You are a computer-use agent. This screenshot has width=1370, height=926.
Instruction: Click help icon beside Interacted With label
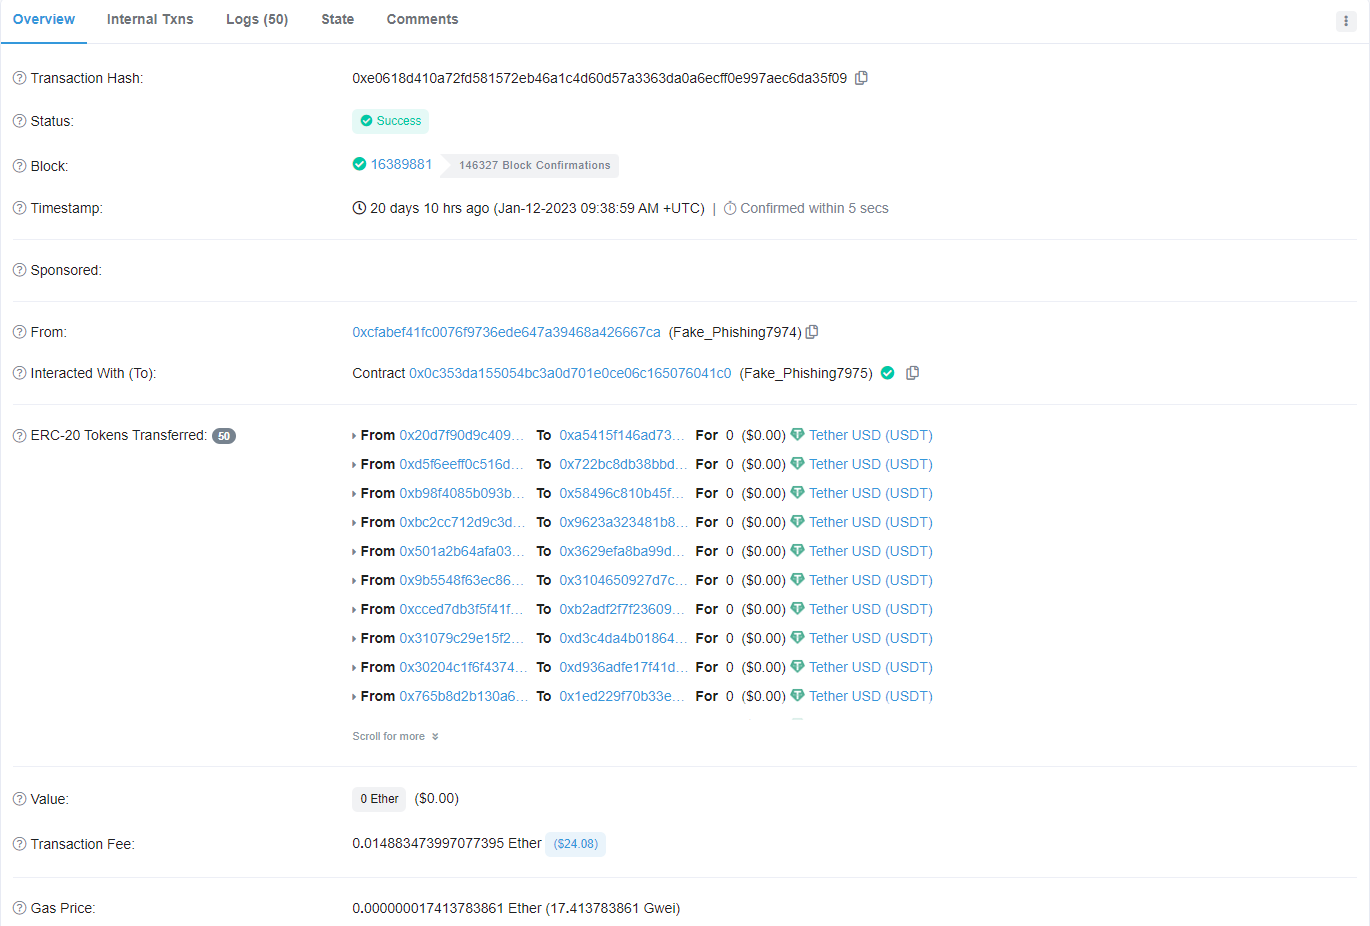(x=19, y=373)
